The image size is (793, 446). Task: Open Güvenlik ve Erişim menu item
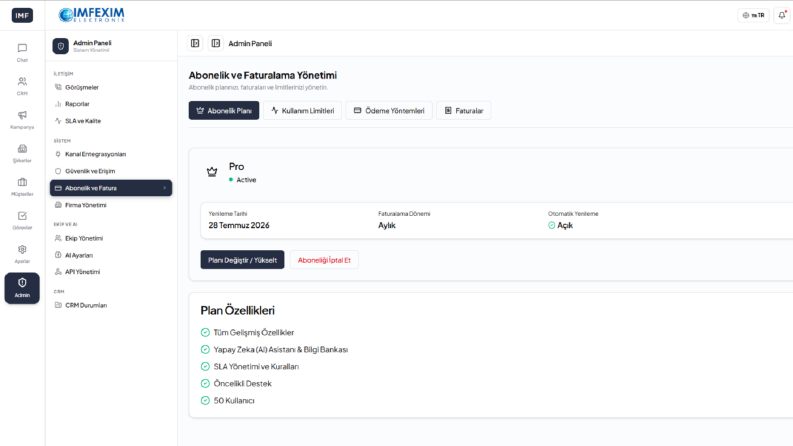click(90, 171)
